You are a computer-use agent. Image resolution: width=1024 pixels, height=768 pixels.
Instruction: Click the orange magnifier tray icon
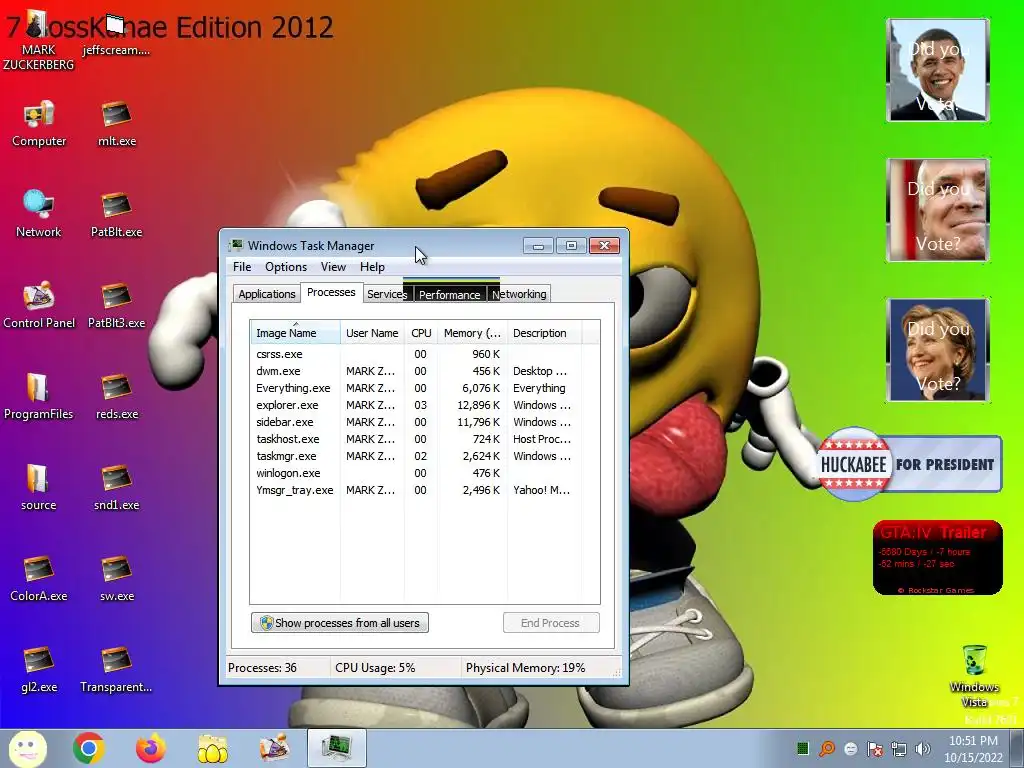pyautogui.click(x=827, y=749)
